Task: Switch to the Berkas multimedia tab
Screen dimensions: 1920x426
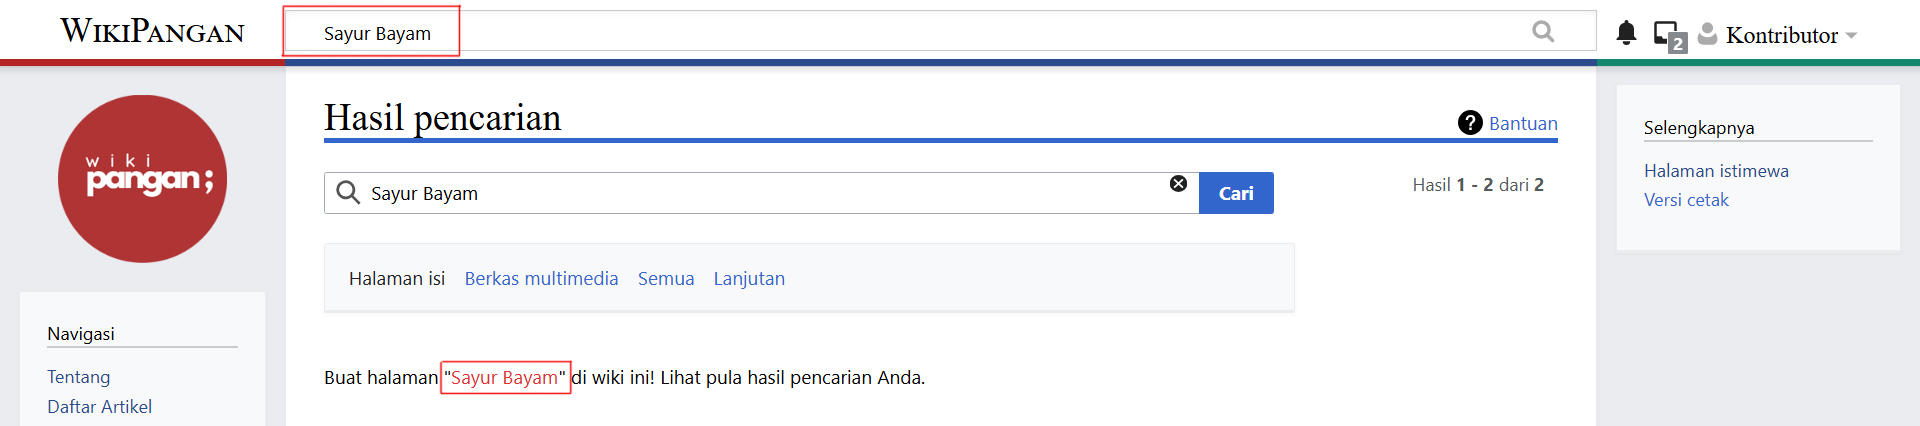Action: 541,279
